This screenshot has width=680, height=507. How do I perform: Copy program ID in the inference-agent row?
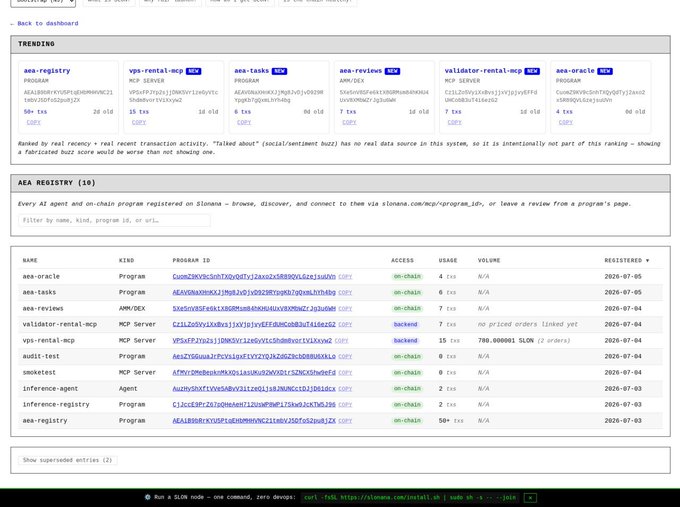click(345, 389)
